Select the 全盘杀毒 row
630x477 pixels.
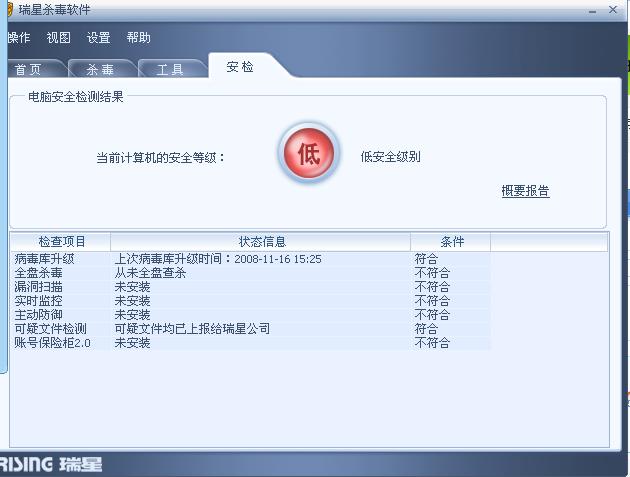click(251, 273)
